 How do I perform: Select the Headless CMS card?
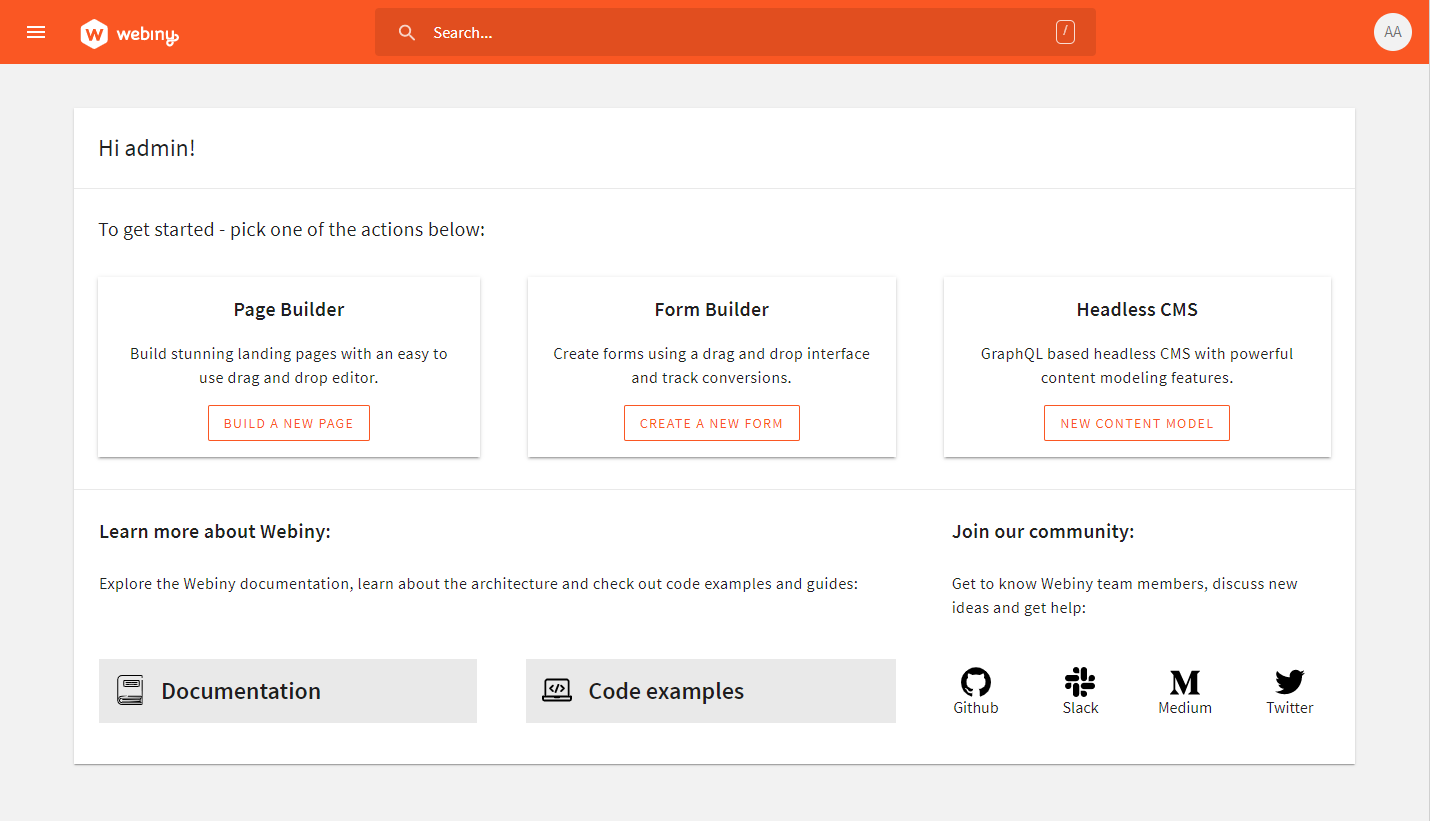point(1136,366)
